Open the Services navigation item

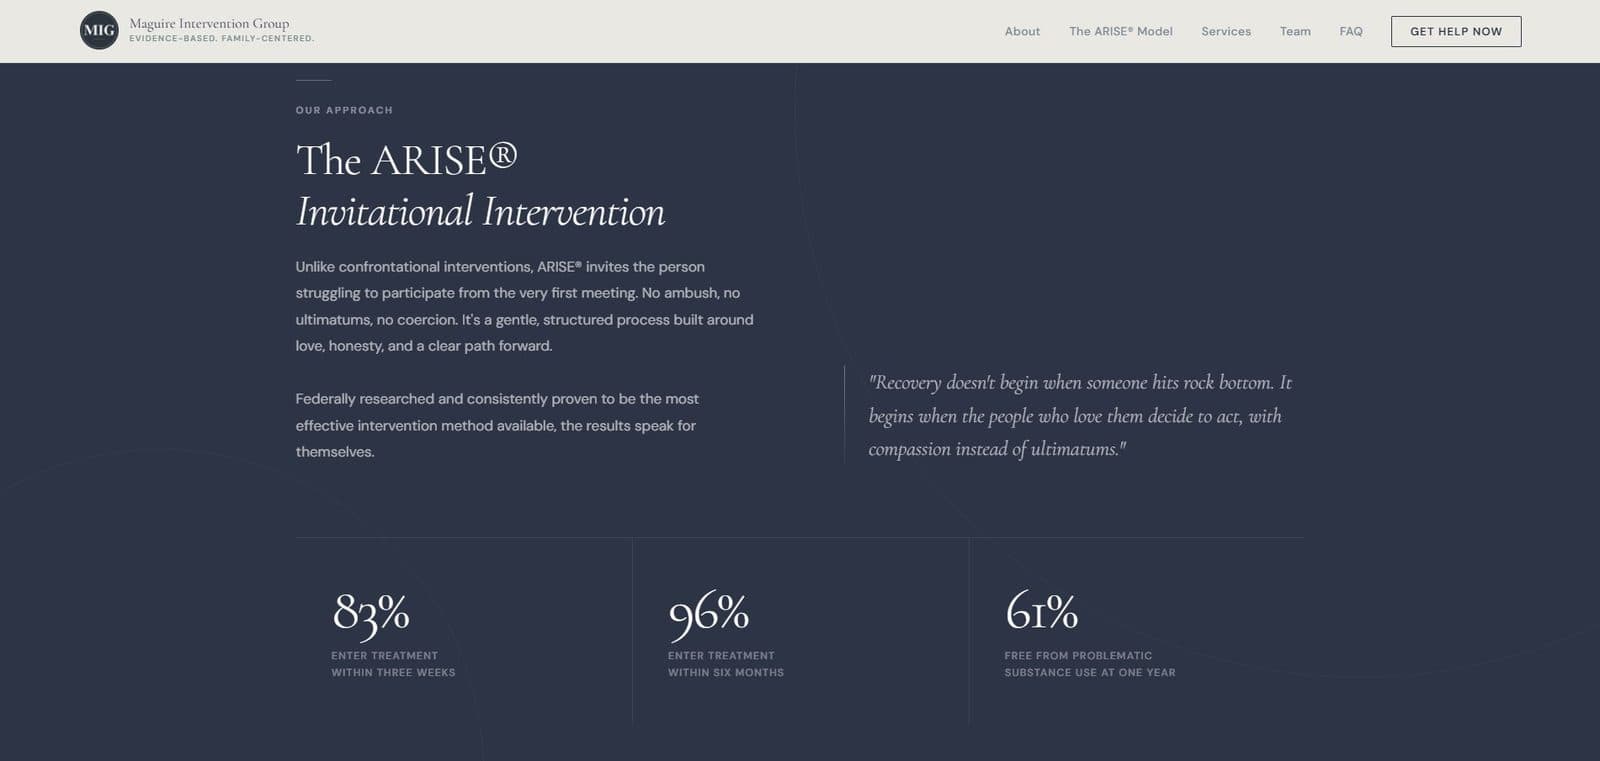point(1226,31)
